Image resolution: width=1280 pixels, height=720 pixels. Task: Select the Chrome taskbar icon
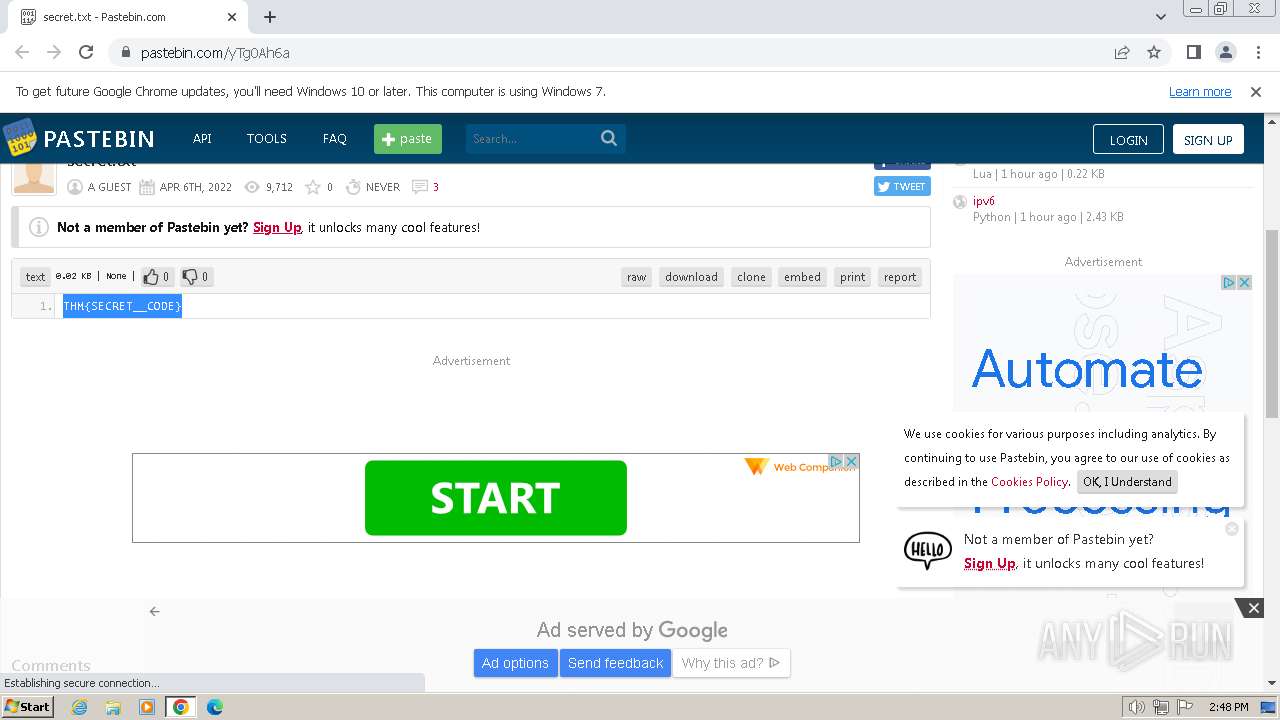[181, 707]
